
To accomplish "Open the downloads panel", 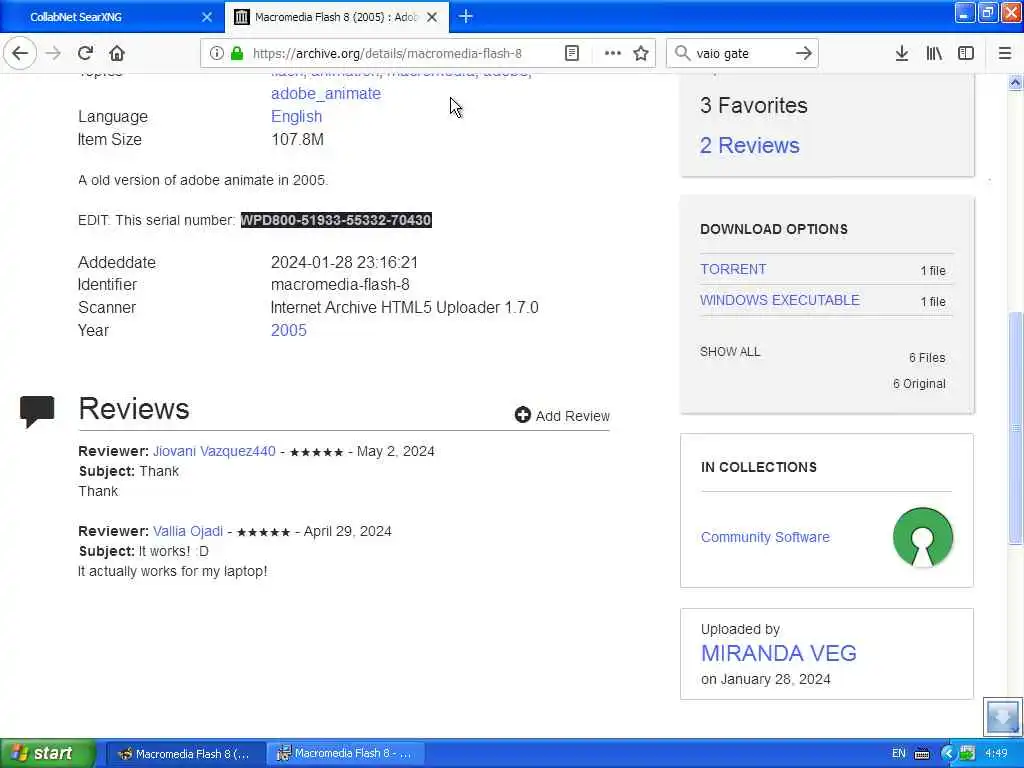I will click(902, 54).
